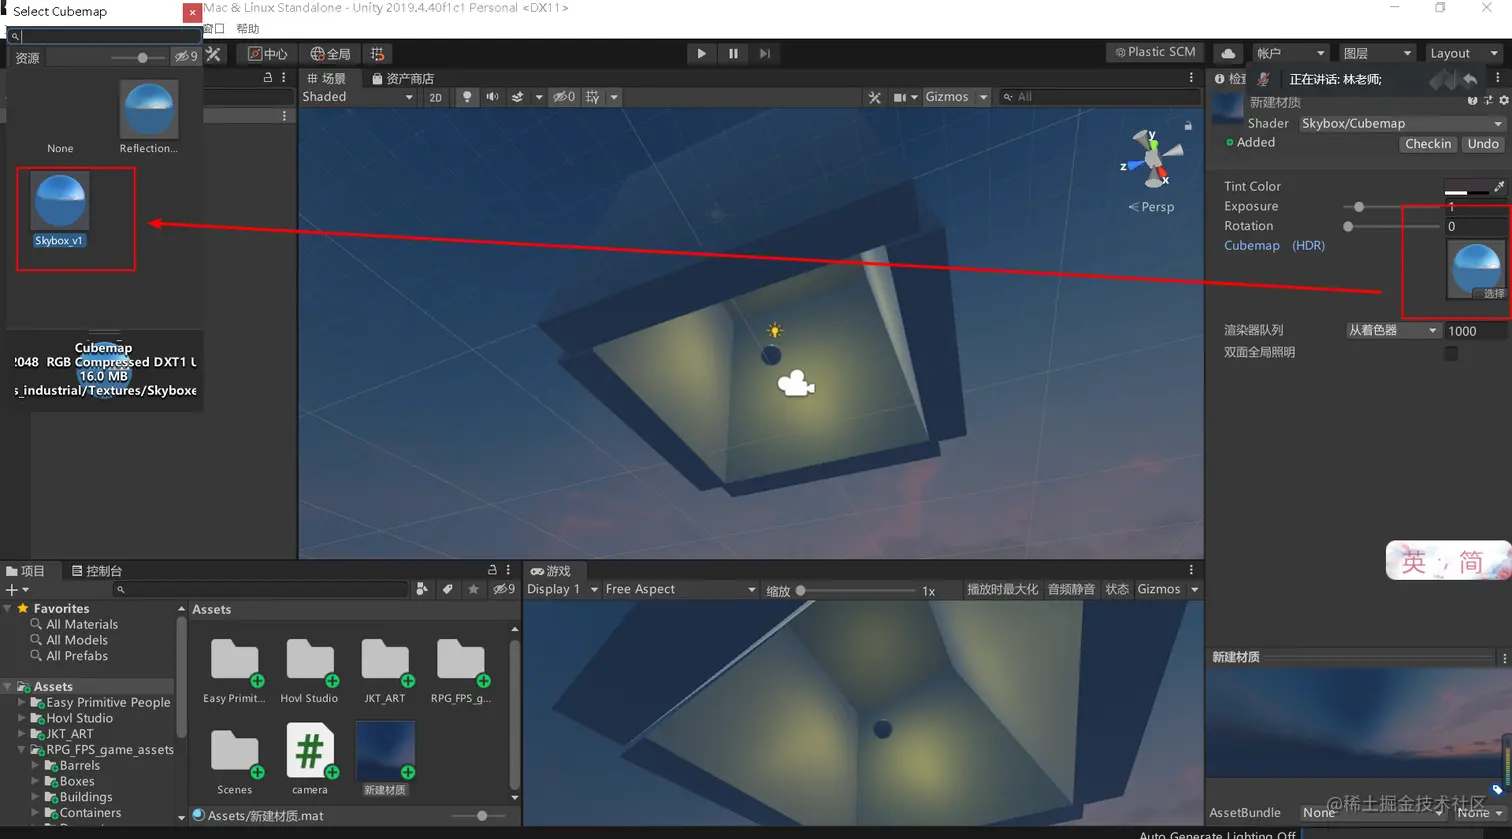
Task: Open the Project panel add (+) menu
Action: tap(17, 590)
